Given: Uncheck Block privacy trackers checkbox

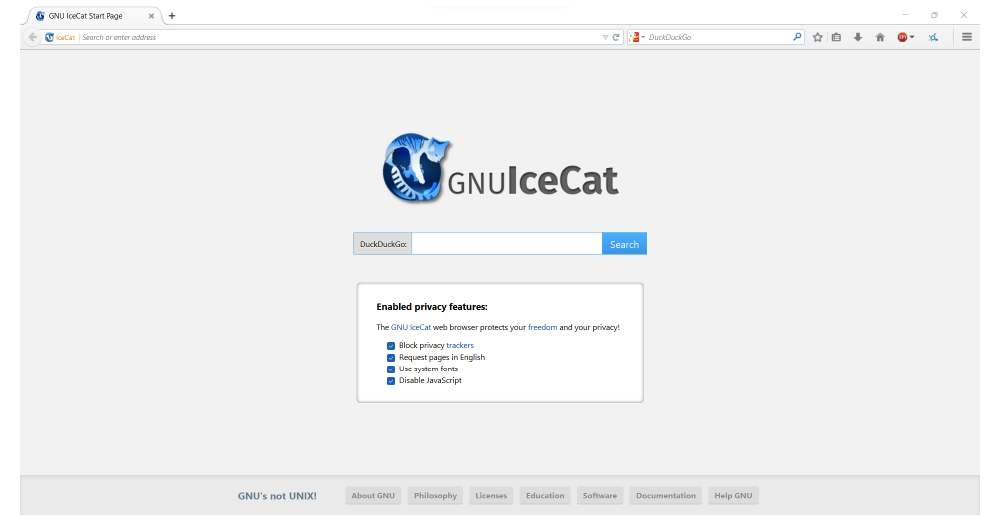Looking at the screenshot, I should pyautogui.click(x=391, y=345).
